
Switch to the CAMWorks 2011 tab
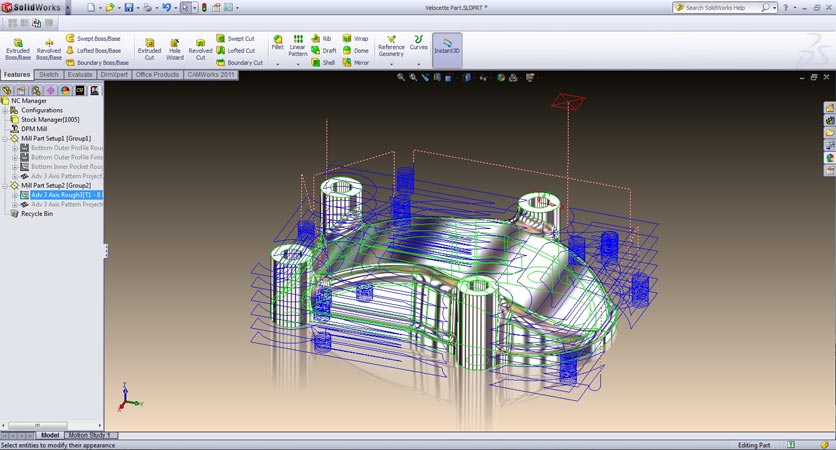coord(213,74)
